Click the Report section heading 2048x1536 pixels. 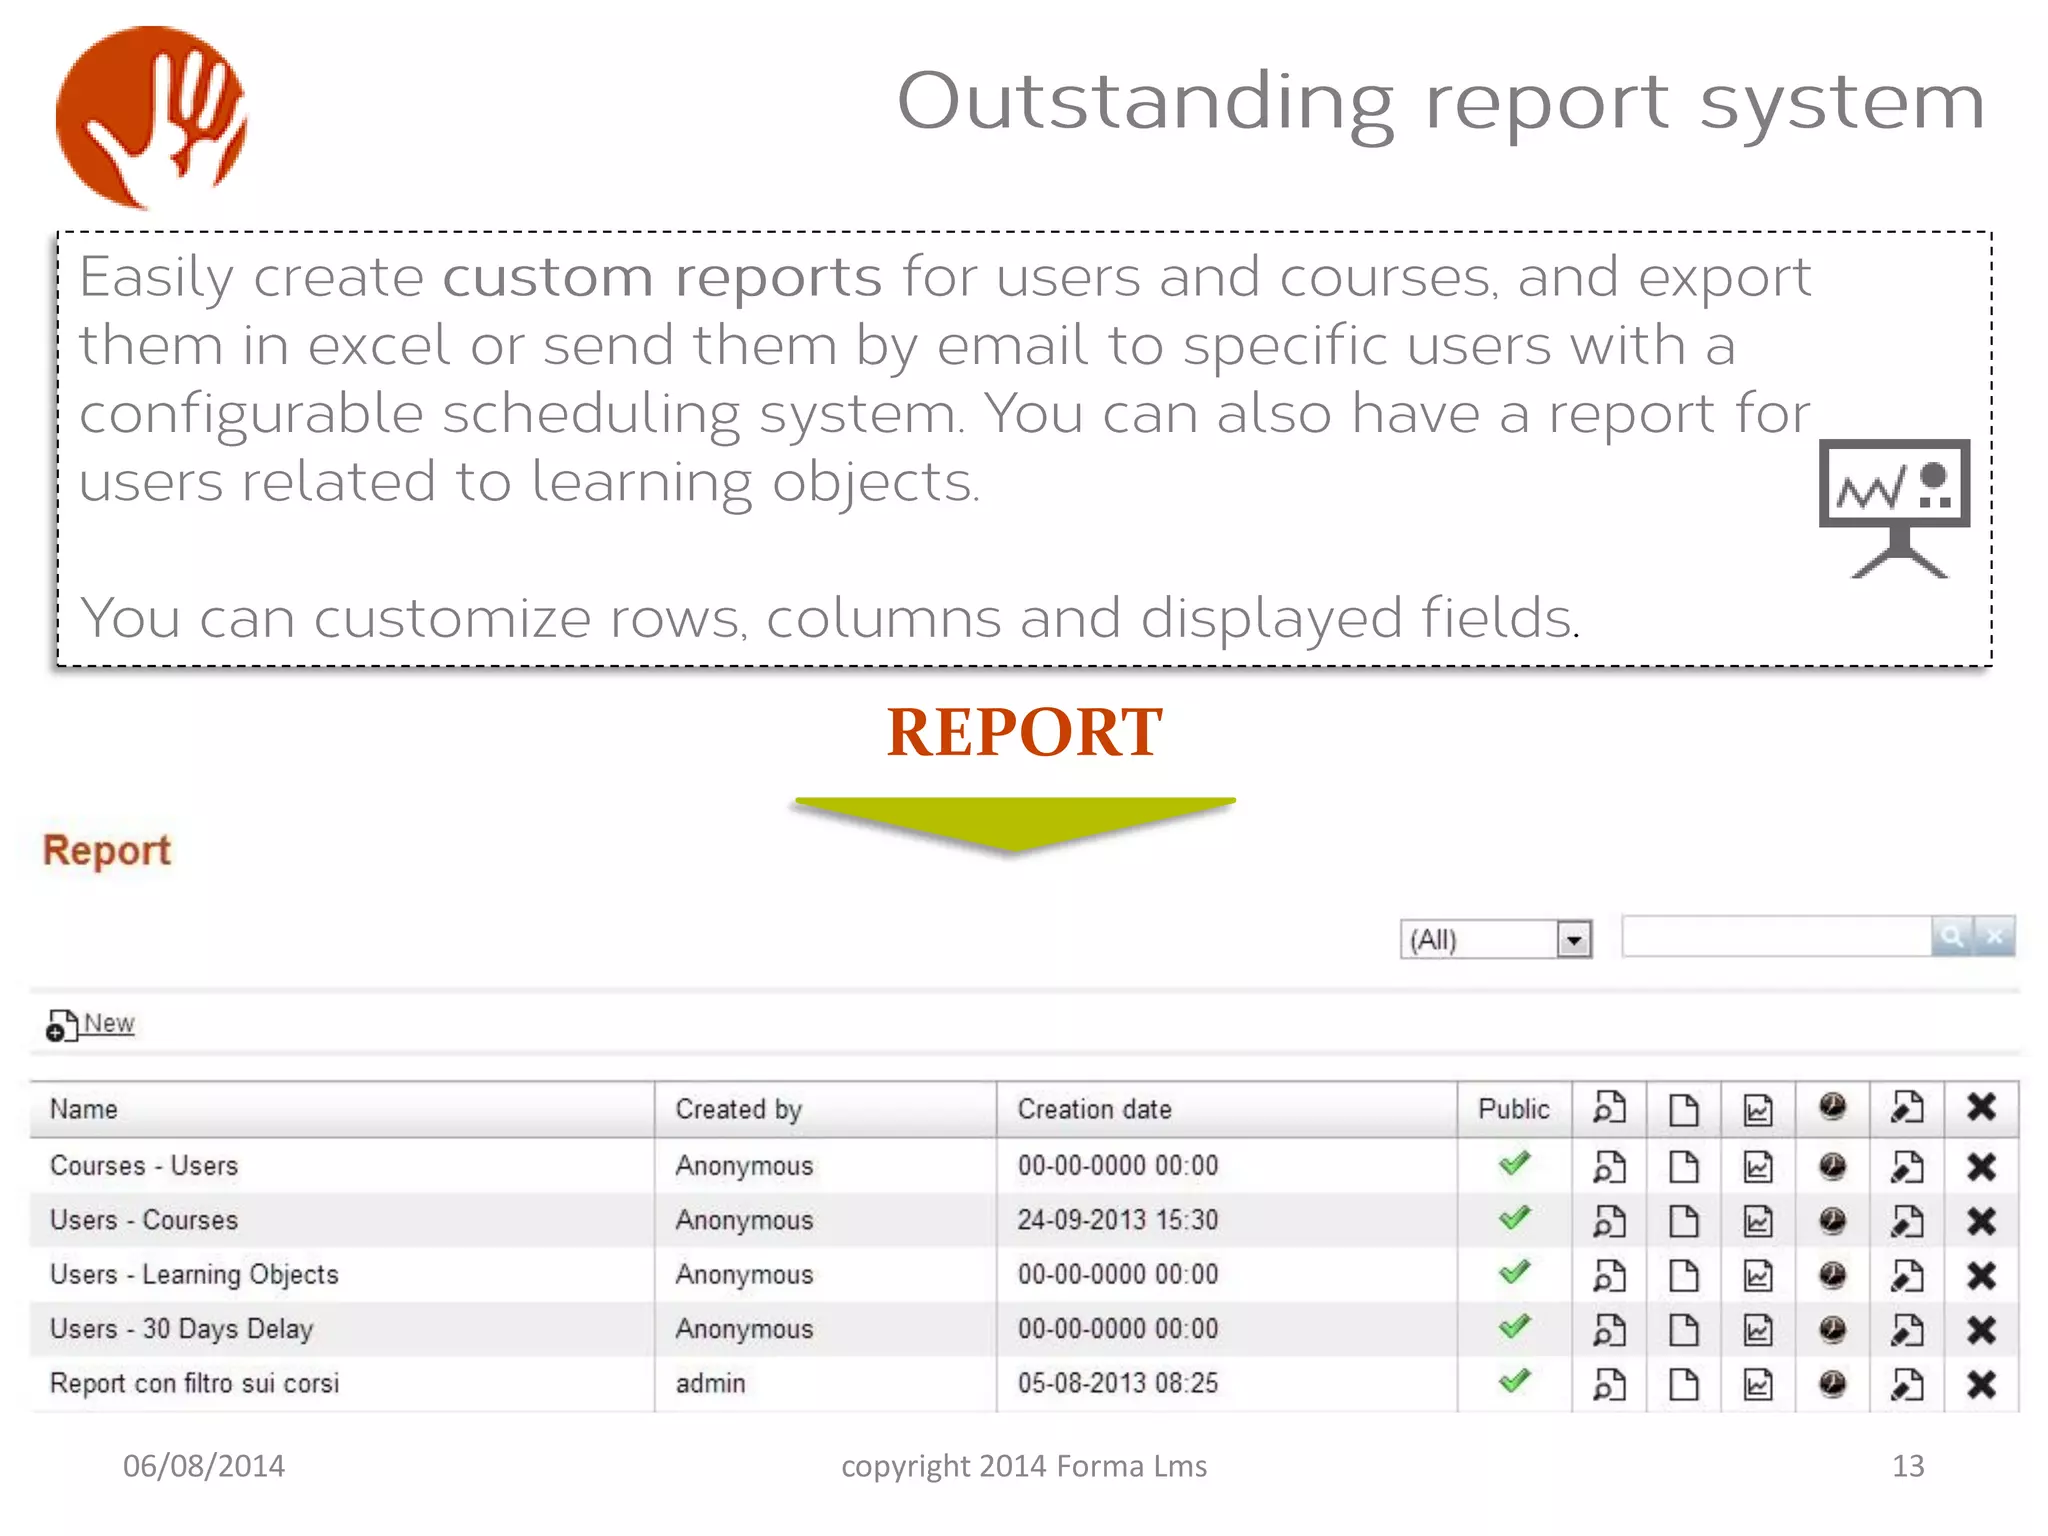click(107, 851)
